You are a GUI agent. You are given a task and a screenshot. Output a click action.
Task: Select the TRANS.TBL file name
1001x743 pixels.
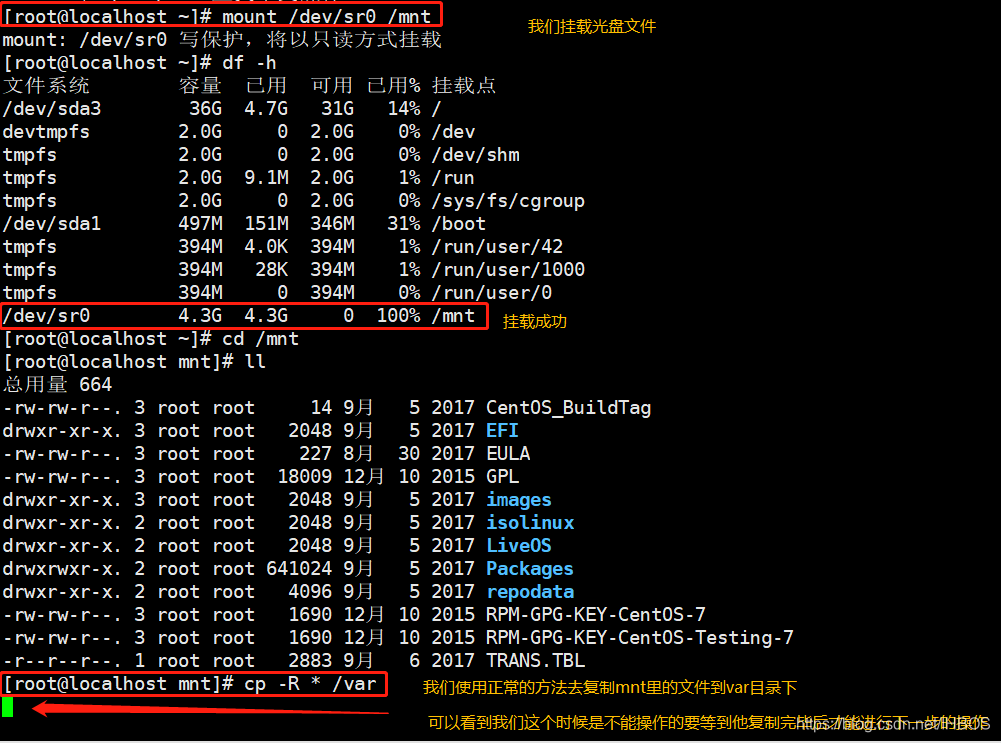point(536,660)
